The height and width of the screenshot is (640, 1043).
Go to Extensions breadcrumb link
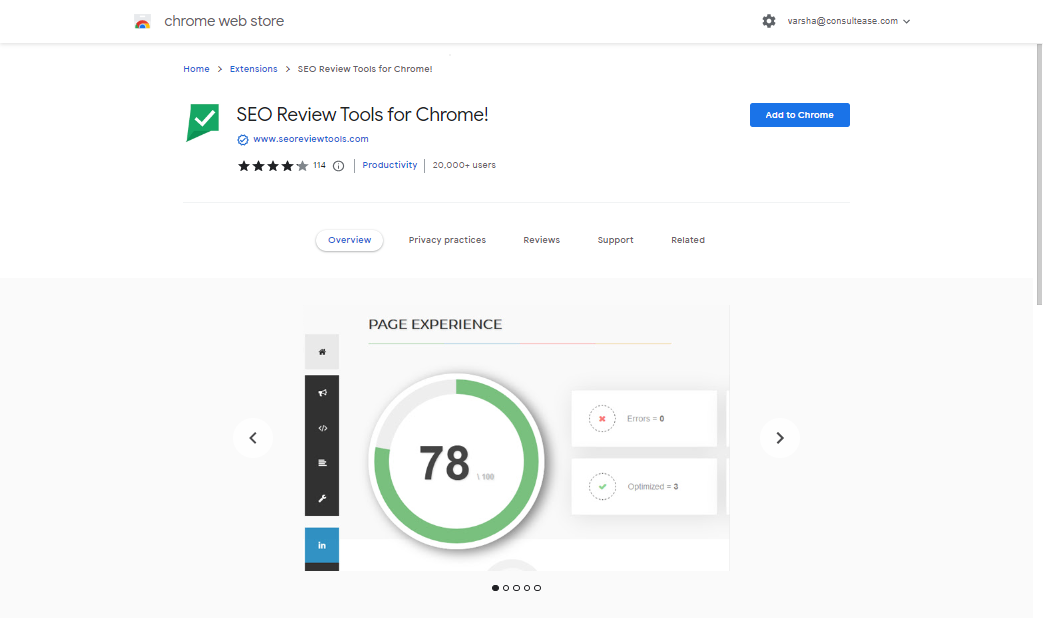pyautogui.click(x=253, y=69)
